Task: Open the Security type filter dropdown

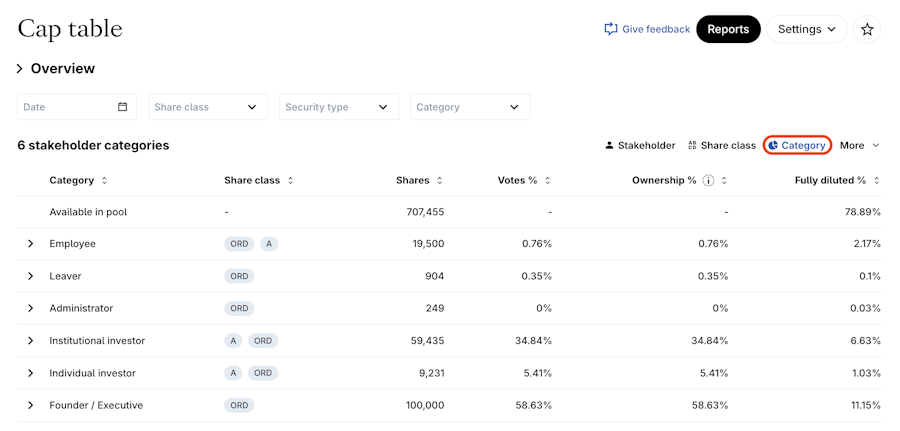Action: (338, 107)
